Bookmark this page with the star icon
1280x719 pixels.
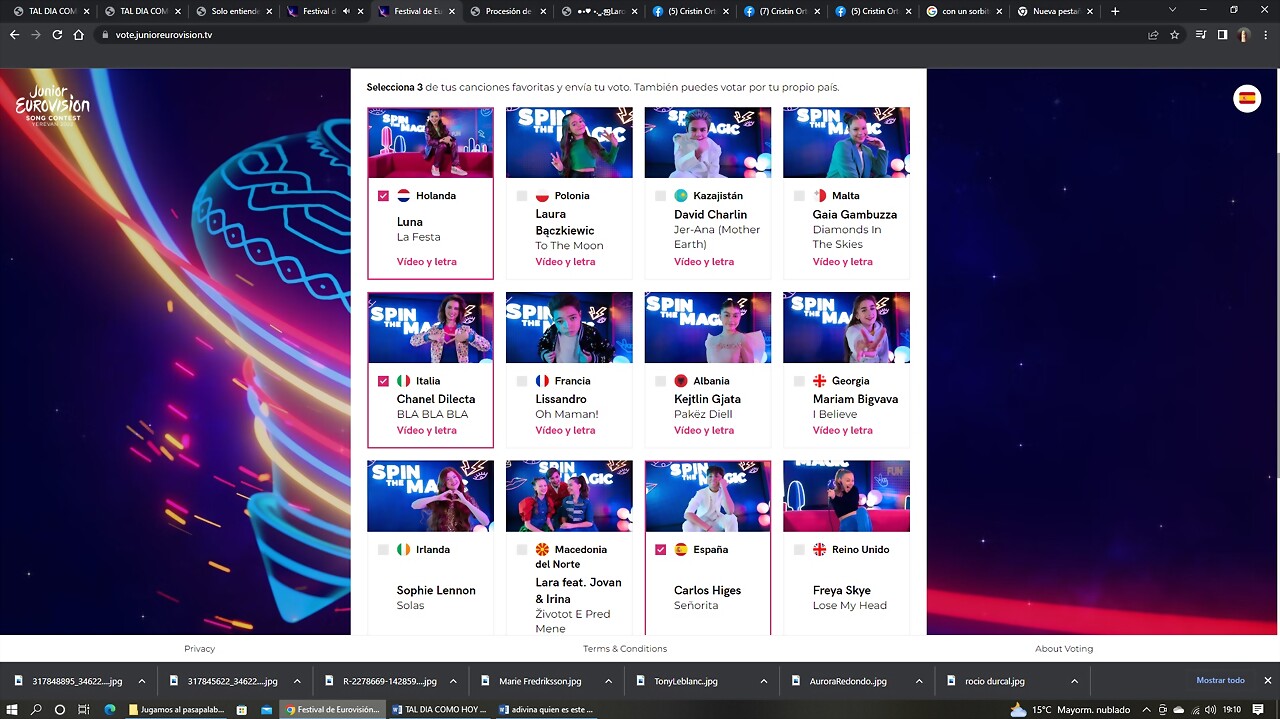(x=1175, y=34)
